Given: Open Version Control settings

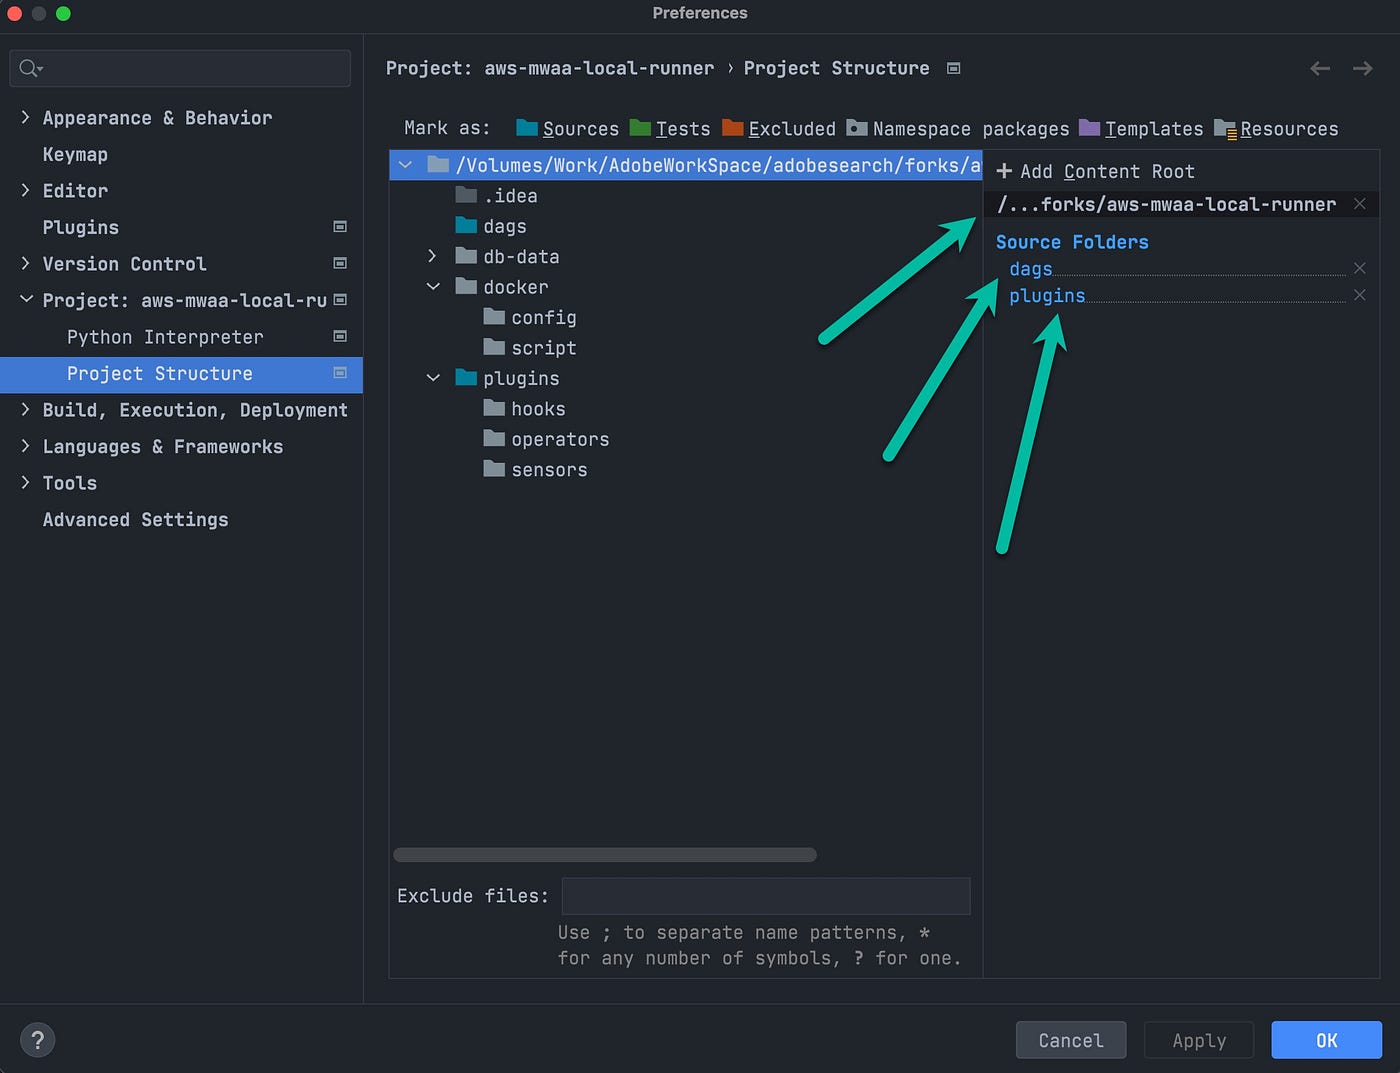Looking at the screenshot, I should [124, 264].
